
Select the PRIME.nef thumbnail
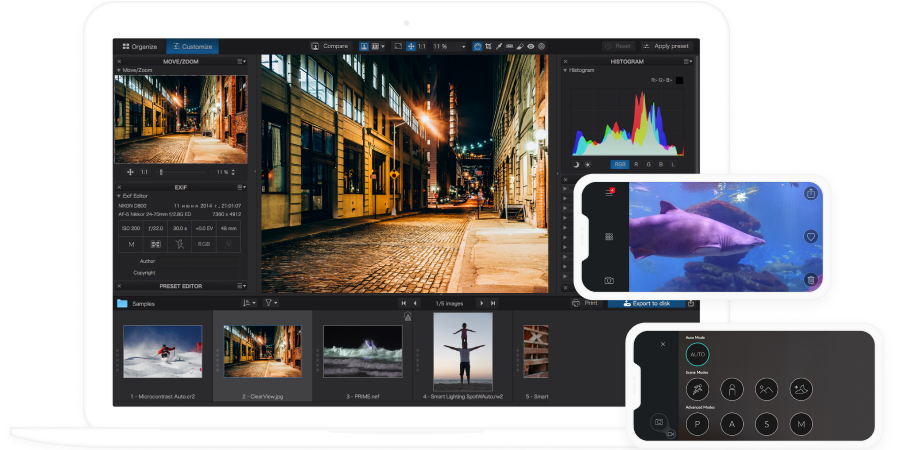(x=362, y=352)
